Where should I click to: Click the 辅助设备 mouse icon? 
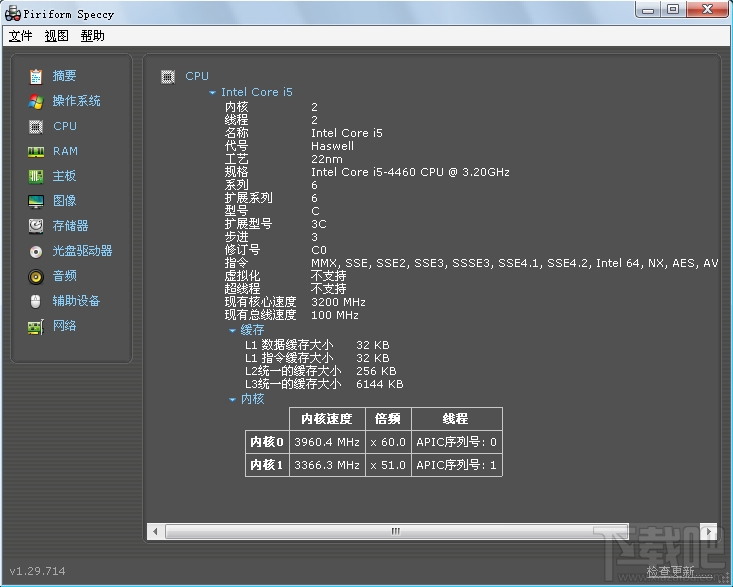tap(36, 301)
